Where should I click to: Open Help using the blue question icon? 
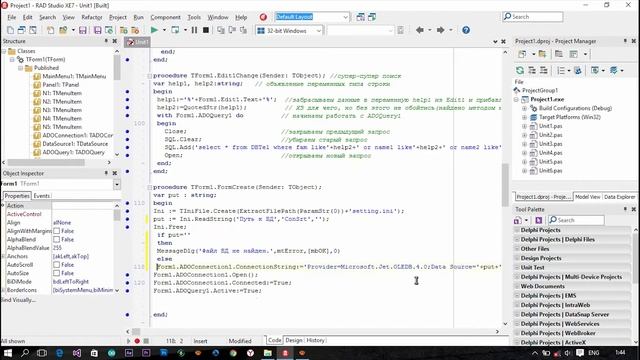point(466,30)
